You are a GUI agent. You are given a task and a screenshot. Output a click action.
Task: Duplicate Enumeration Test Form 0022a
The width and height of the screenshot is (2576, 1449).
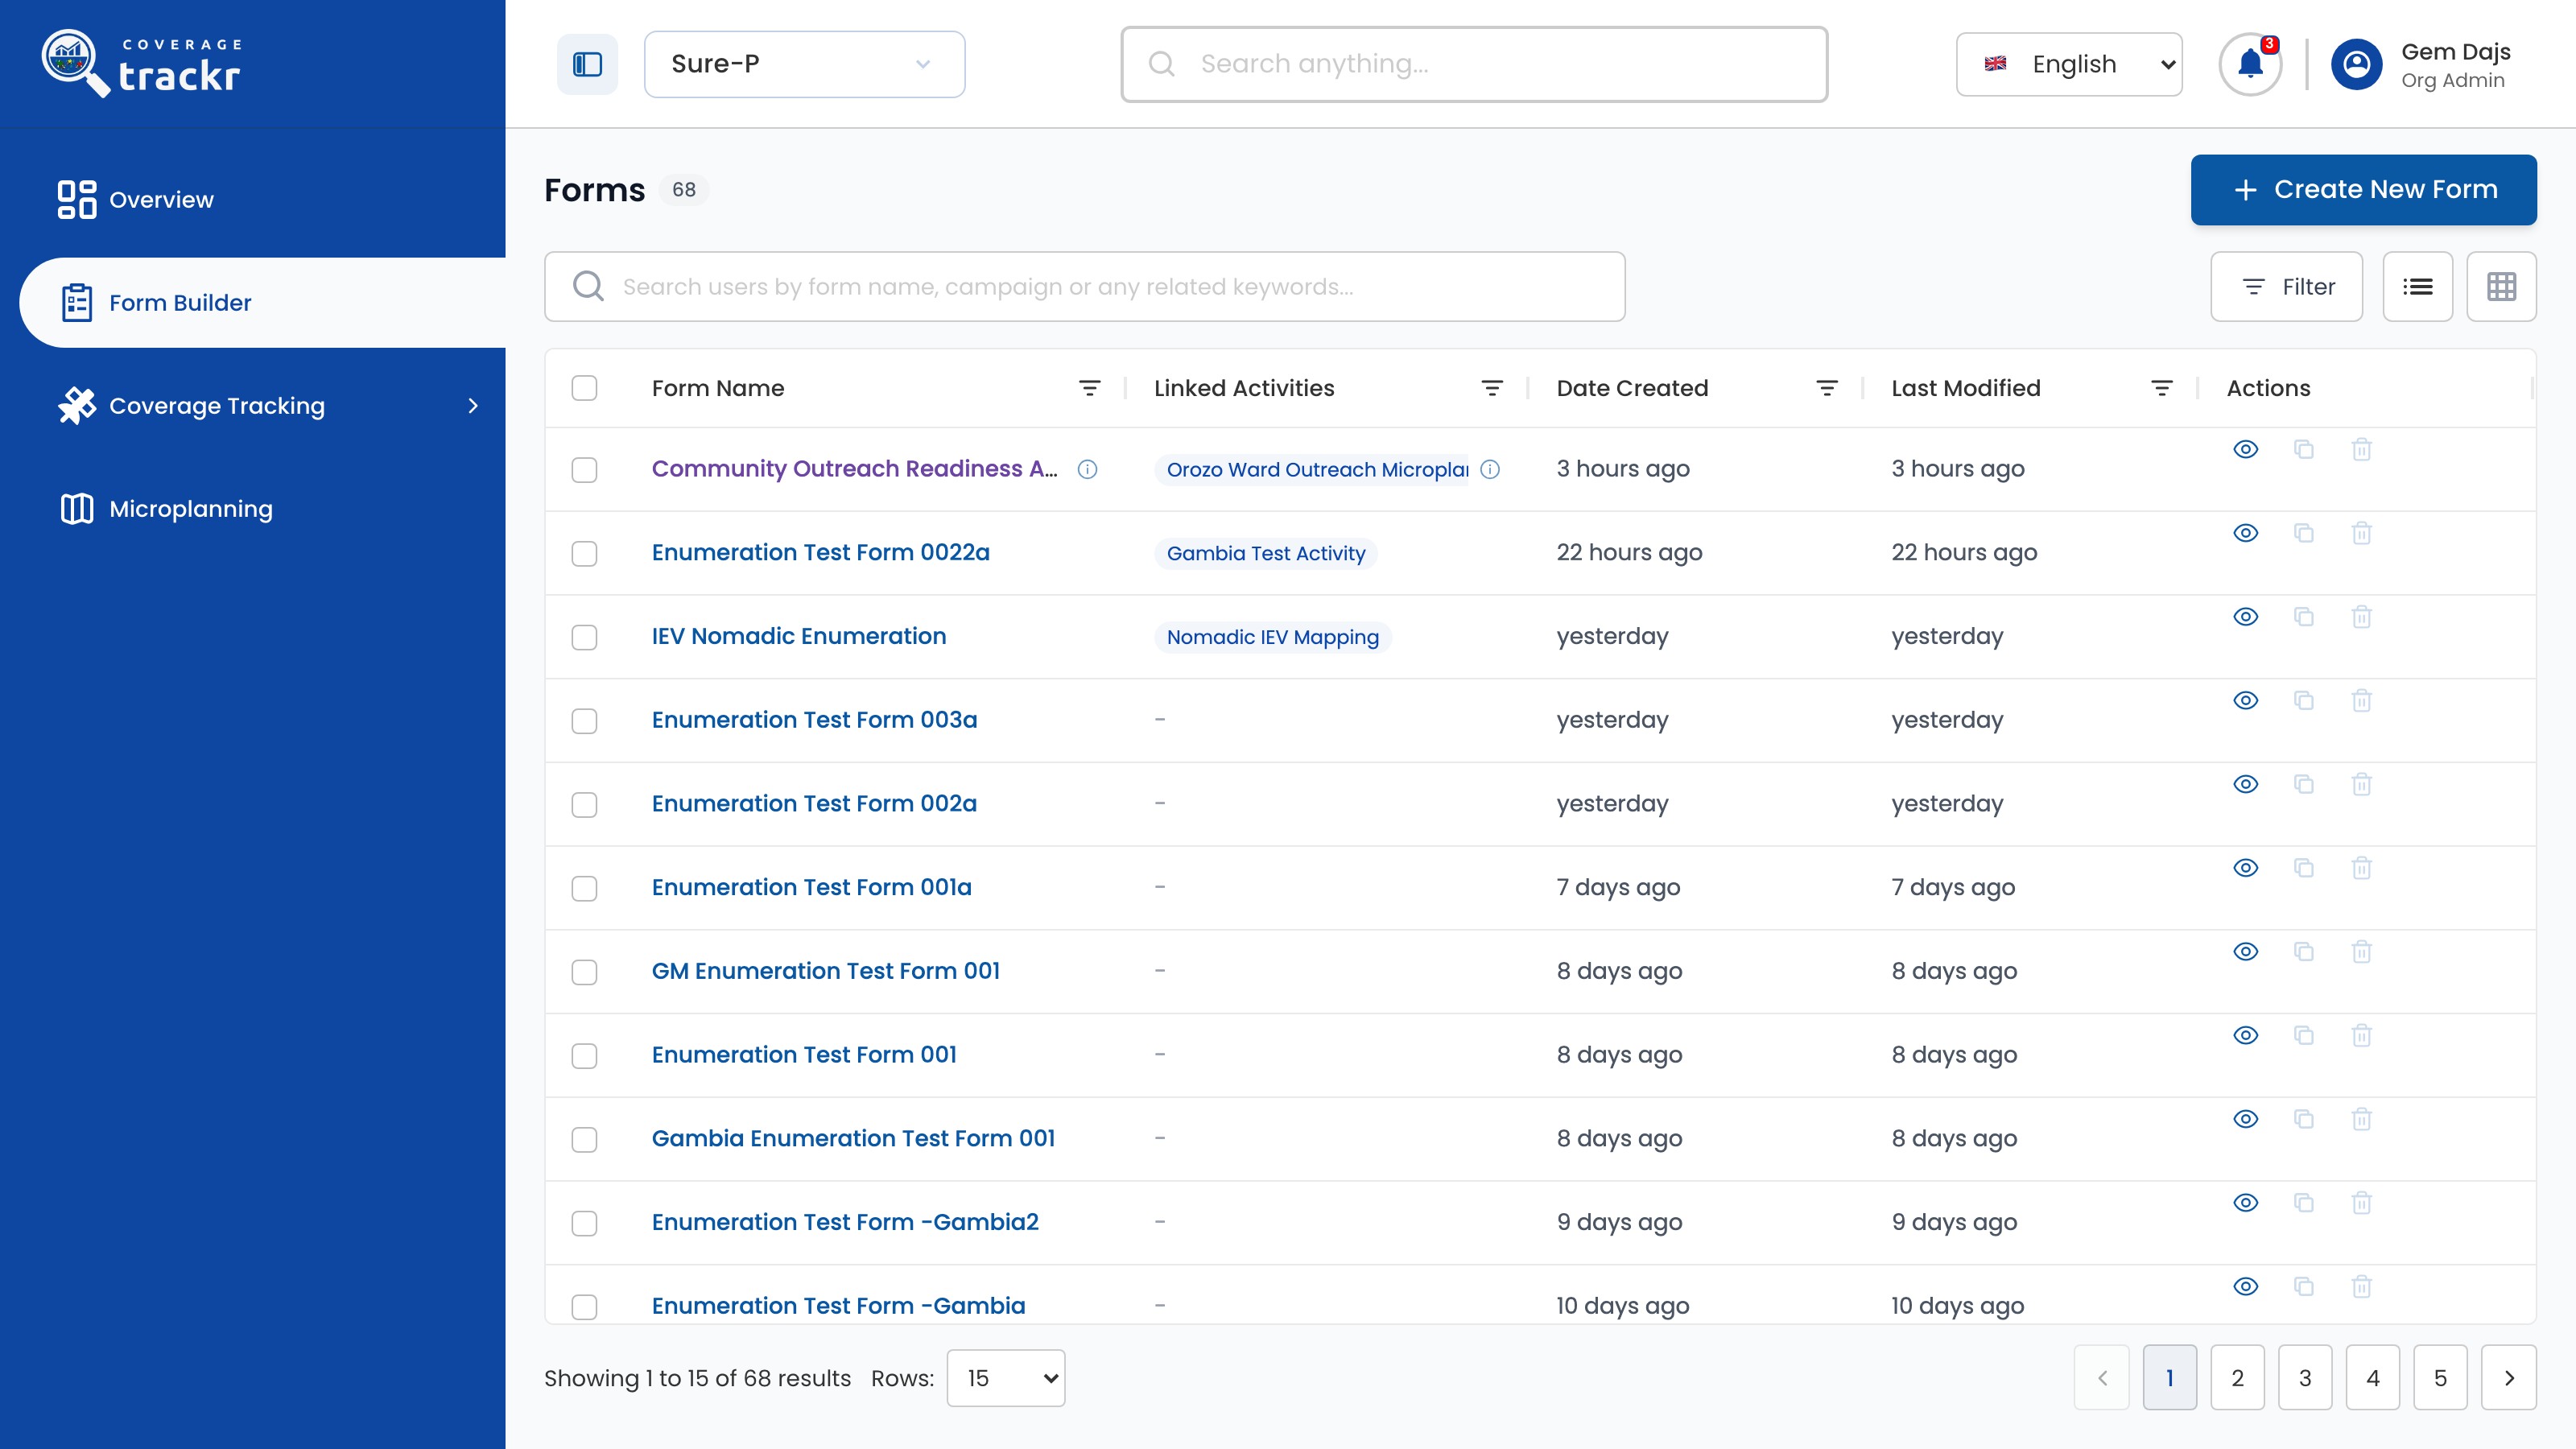[2304, 533]
